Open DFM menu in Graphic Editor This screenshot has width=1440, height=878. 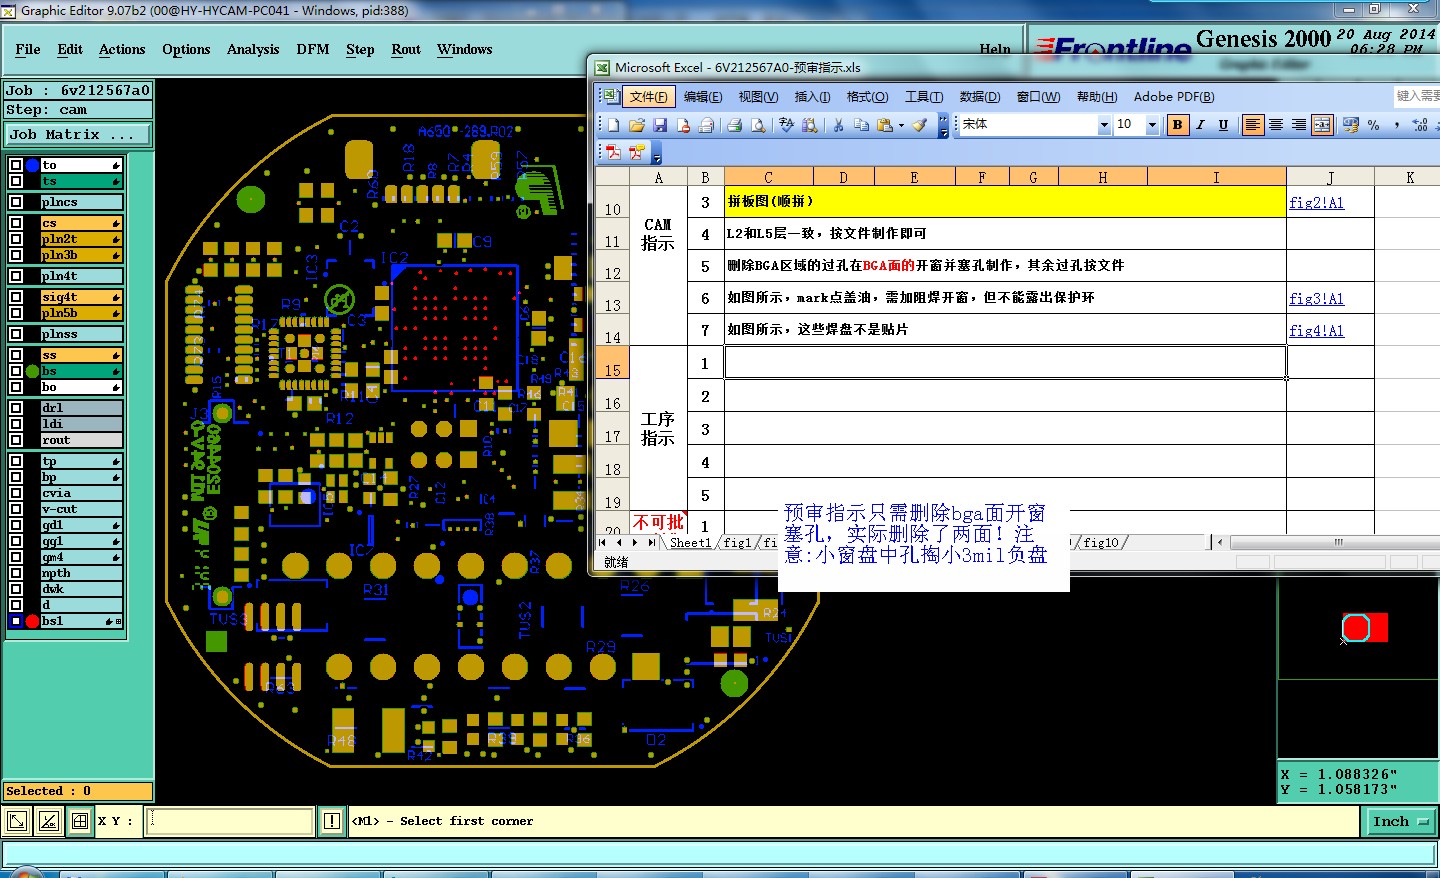[313, 49]
